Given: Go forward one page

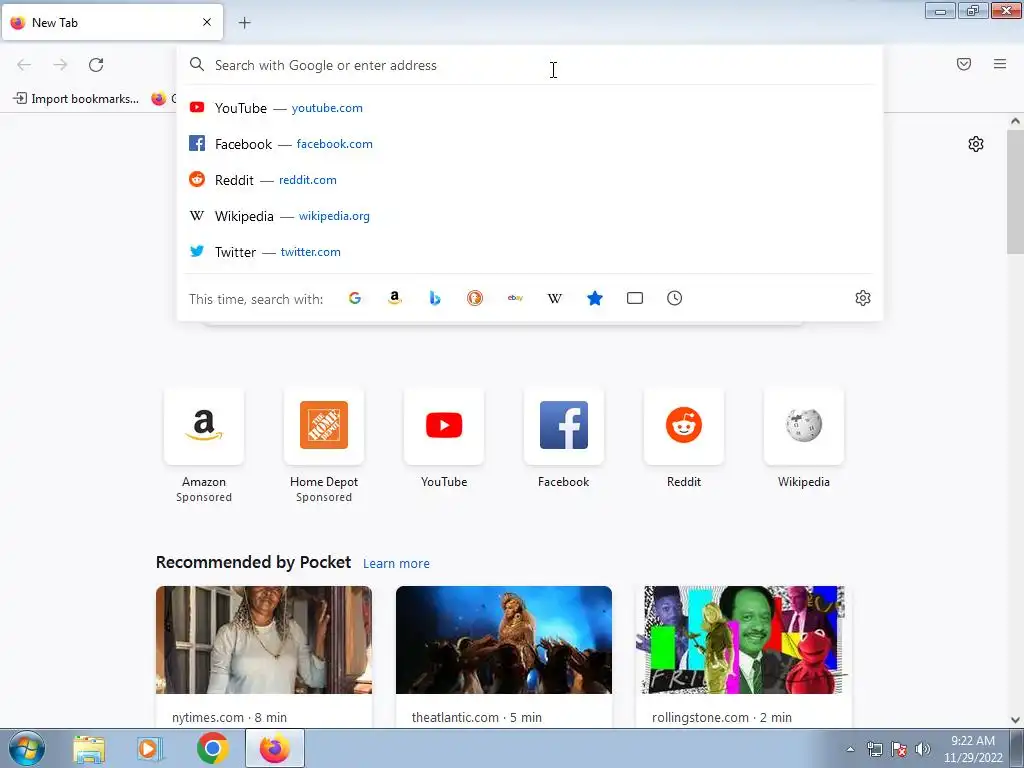Looking at the screenshot, I should 60,65.
